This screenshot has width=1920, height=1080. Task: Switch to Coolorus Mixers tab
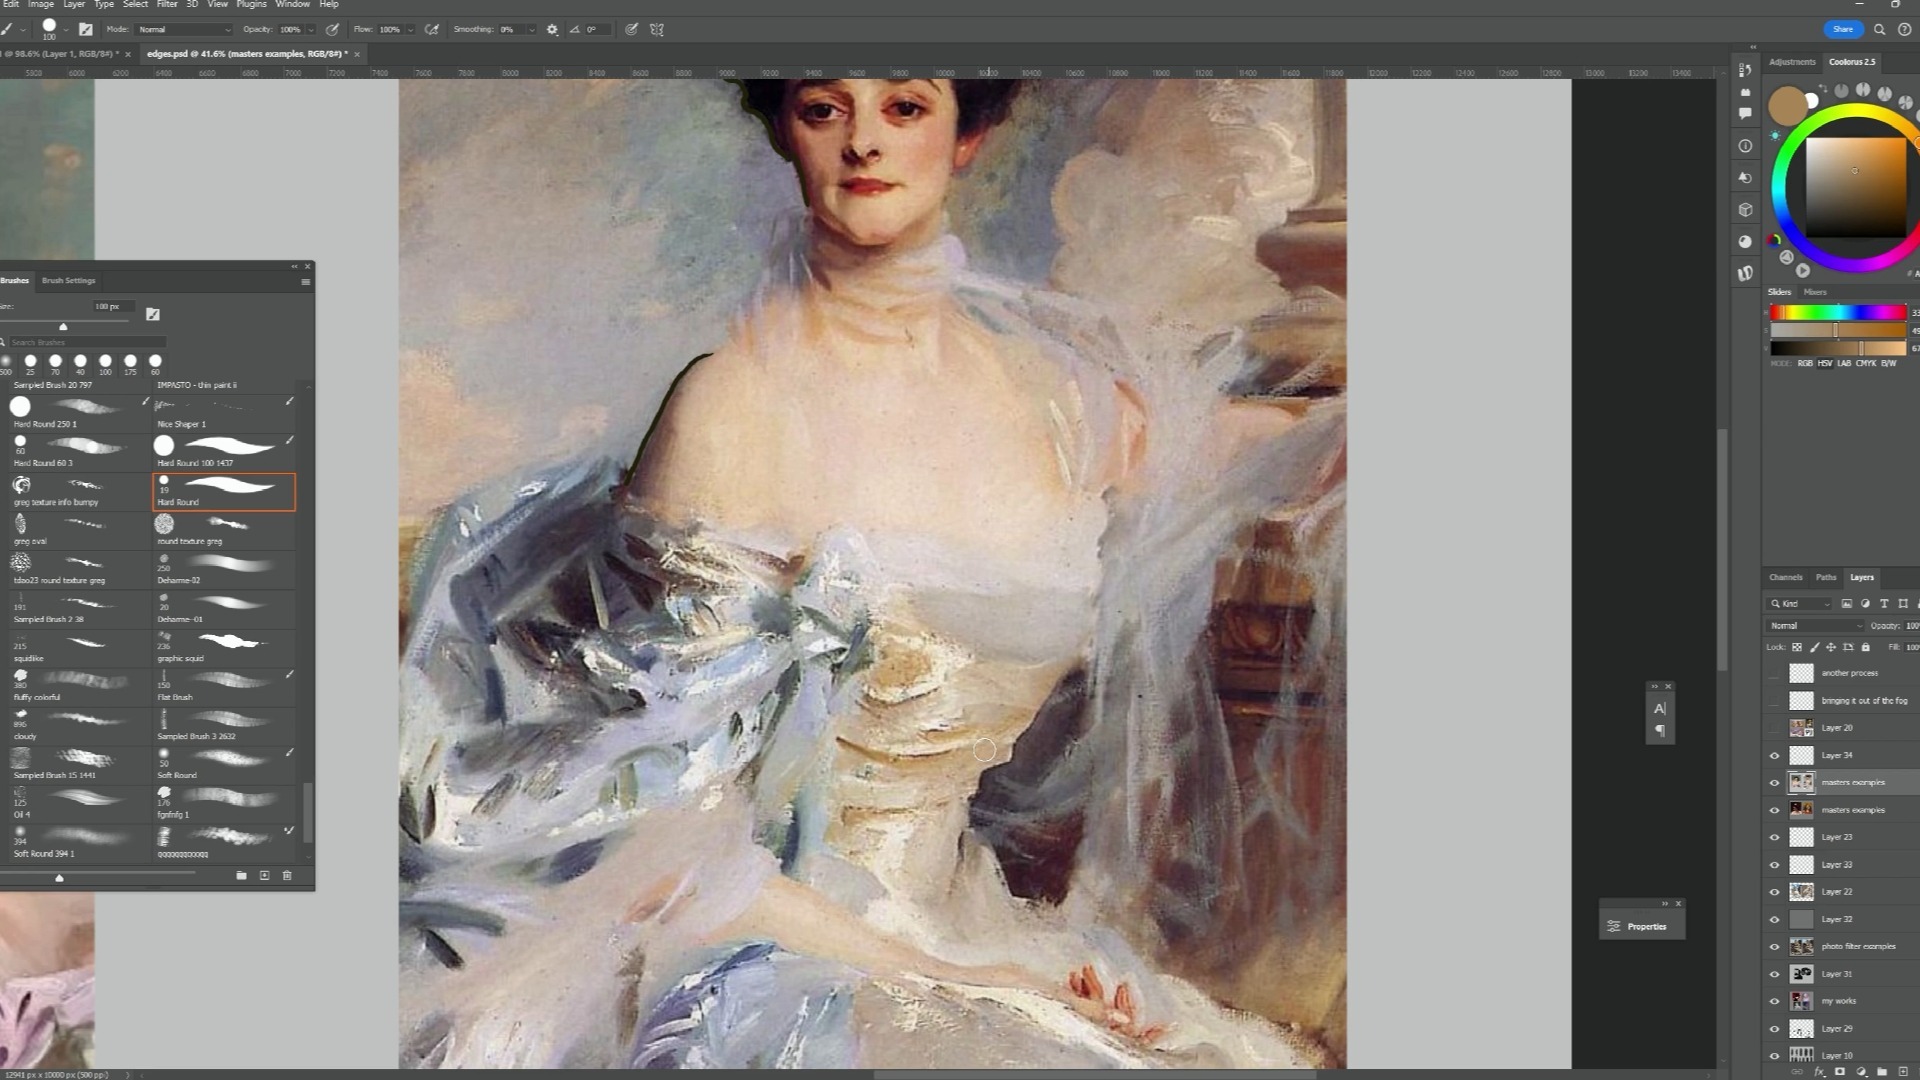(1815, 292)
